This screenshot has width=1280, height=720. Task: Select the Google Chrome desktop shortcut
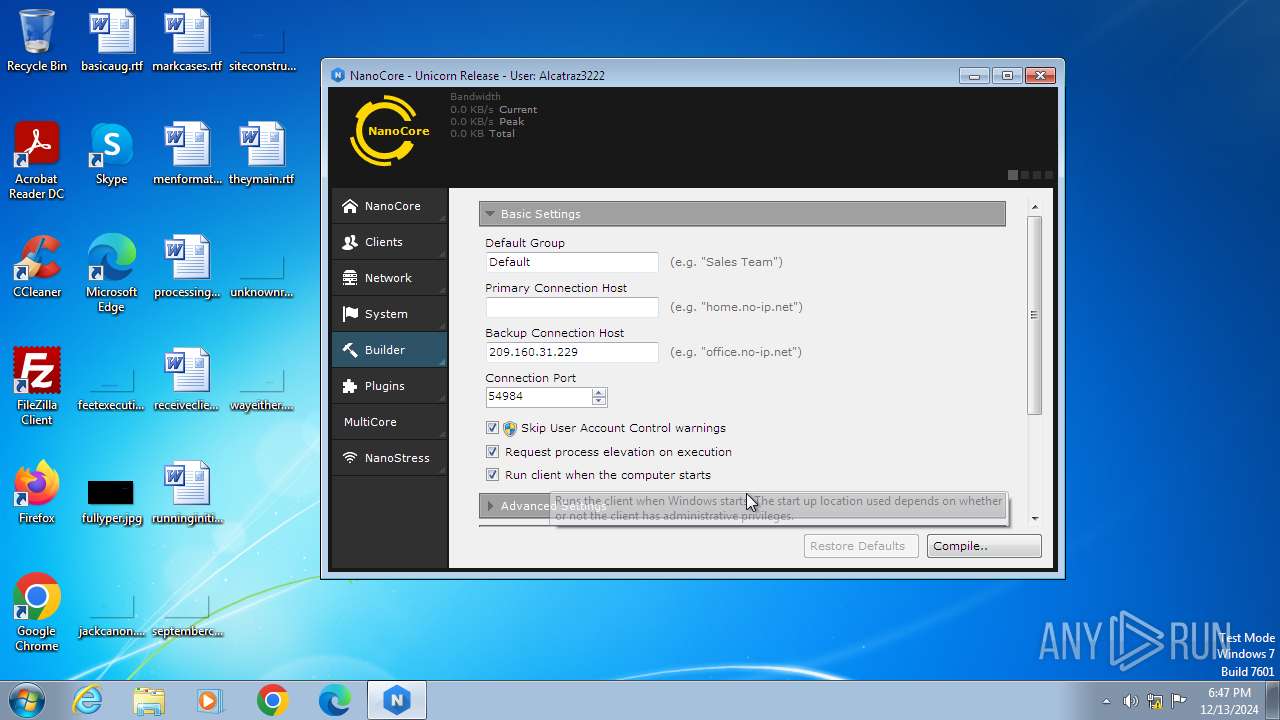[37, 613]
